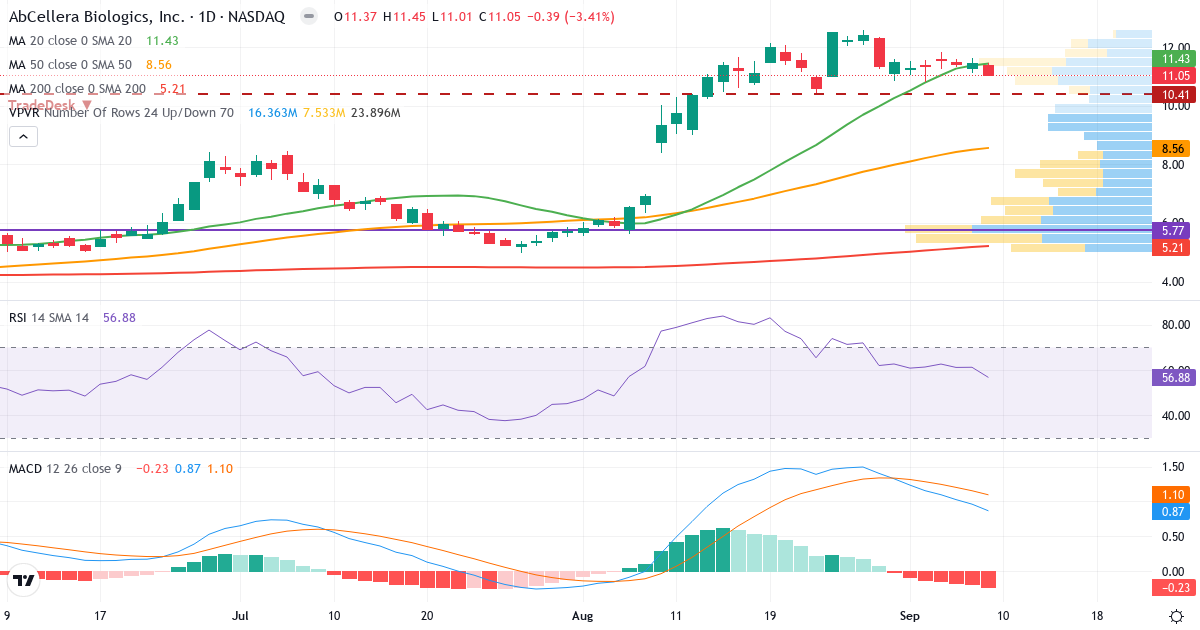Click the TradingView logo
1200x630 pixels.
(x=24, y=580)
